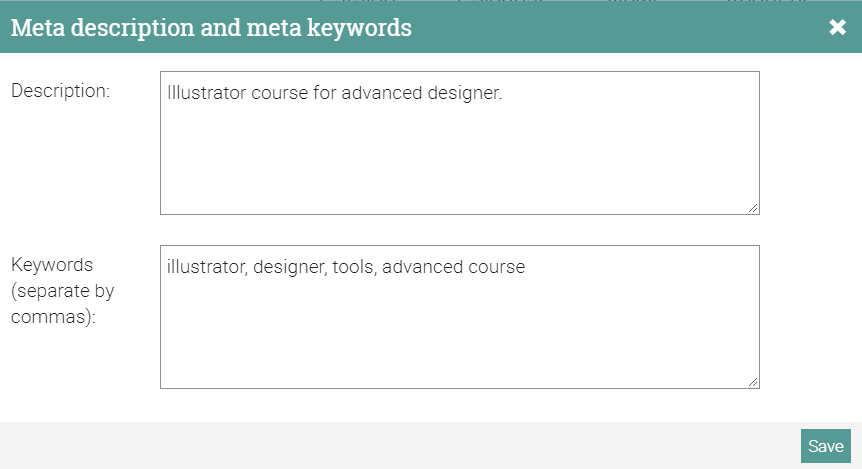Close the meta description dialog
Viewport: 862px width, 469px height.
pos(838,28)
